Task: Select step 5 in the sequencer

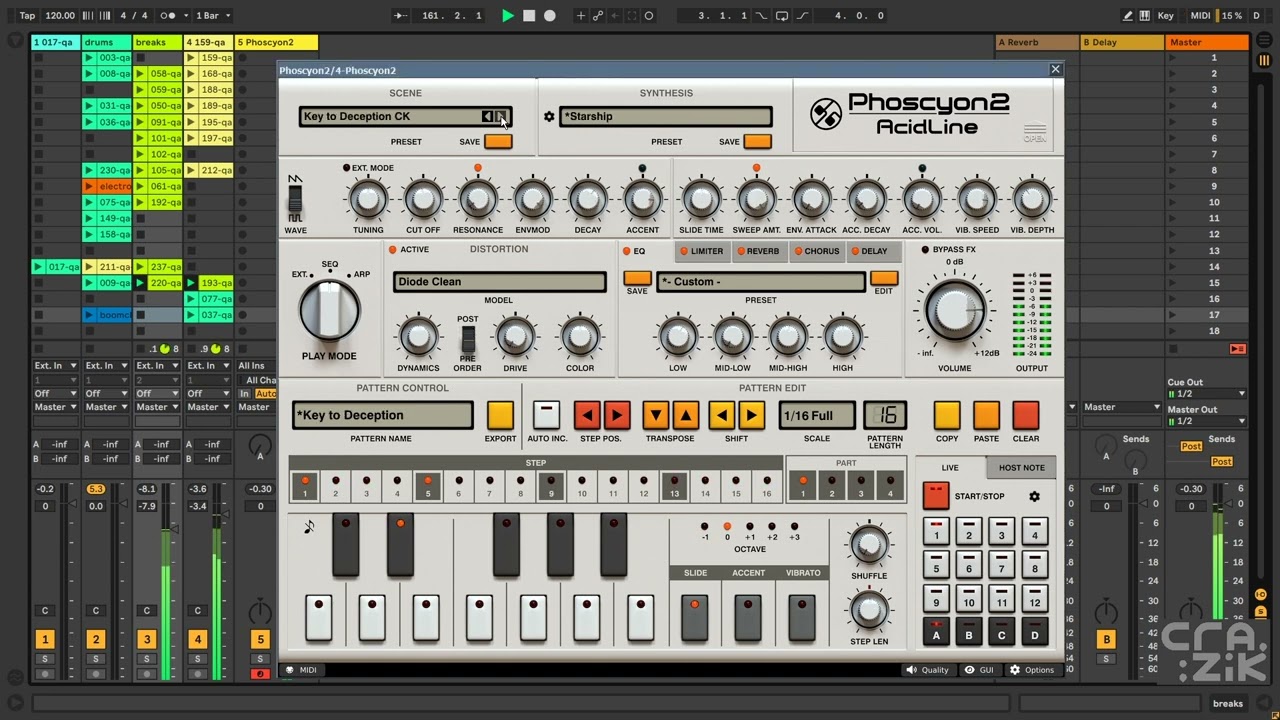Action: point(428,486)
